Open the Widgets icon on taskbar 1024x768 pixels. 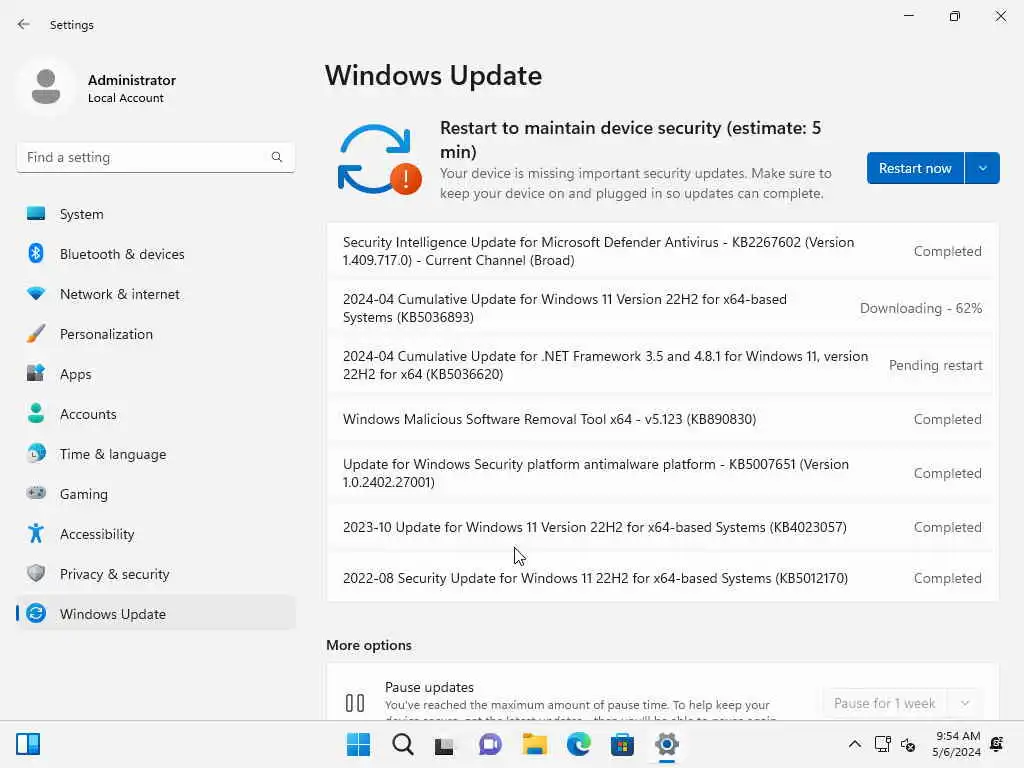28,744
